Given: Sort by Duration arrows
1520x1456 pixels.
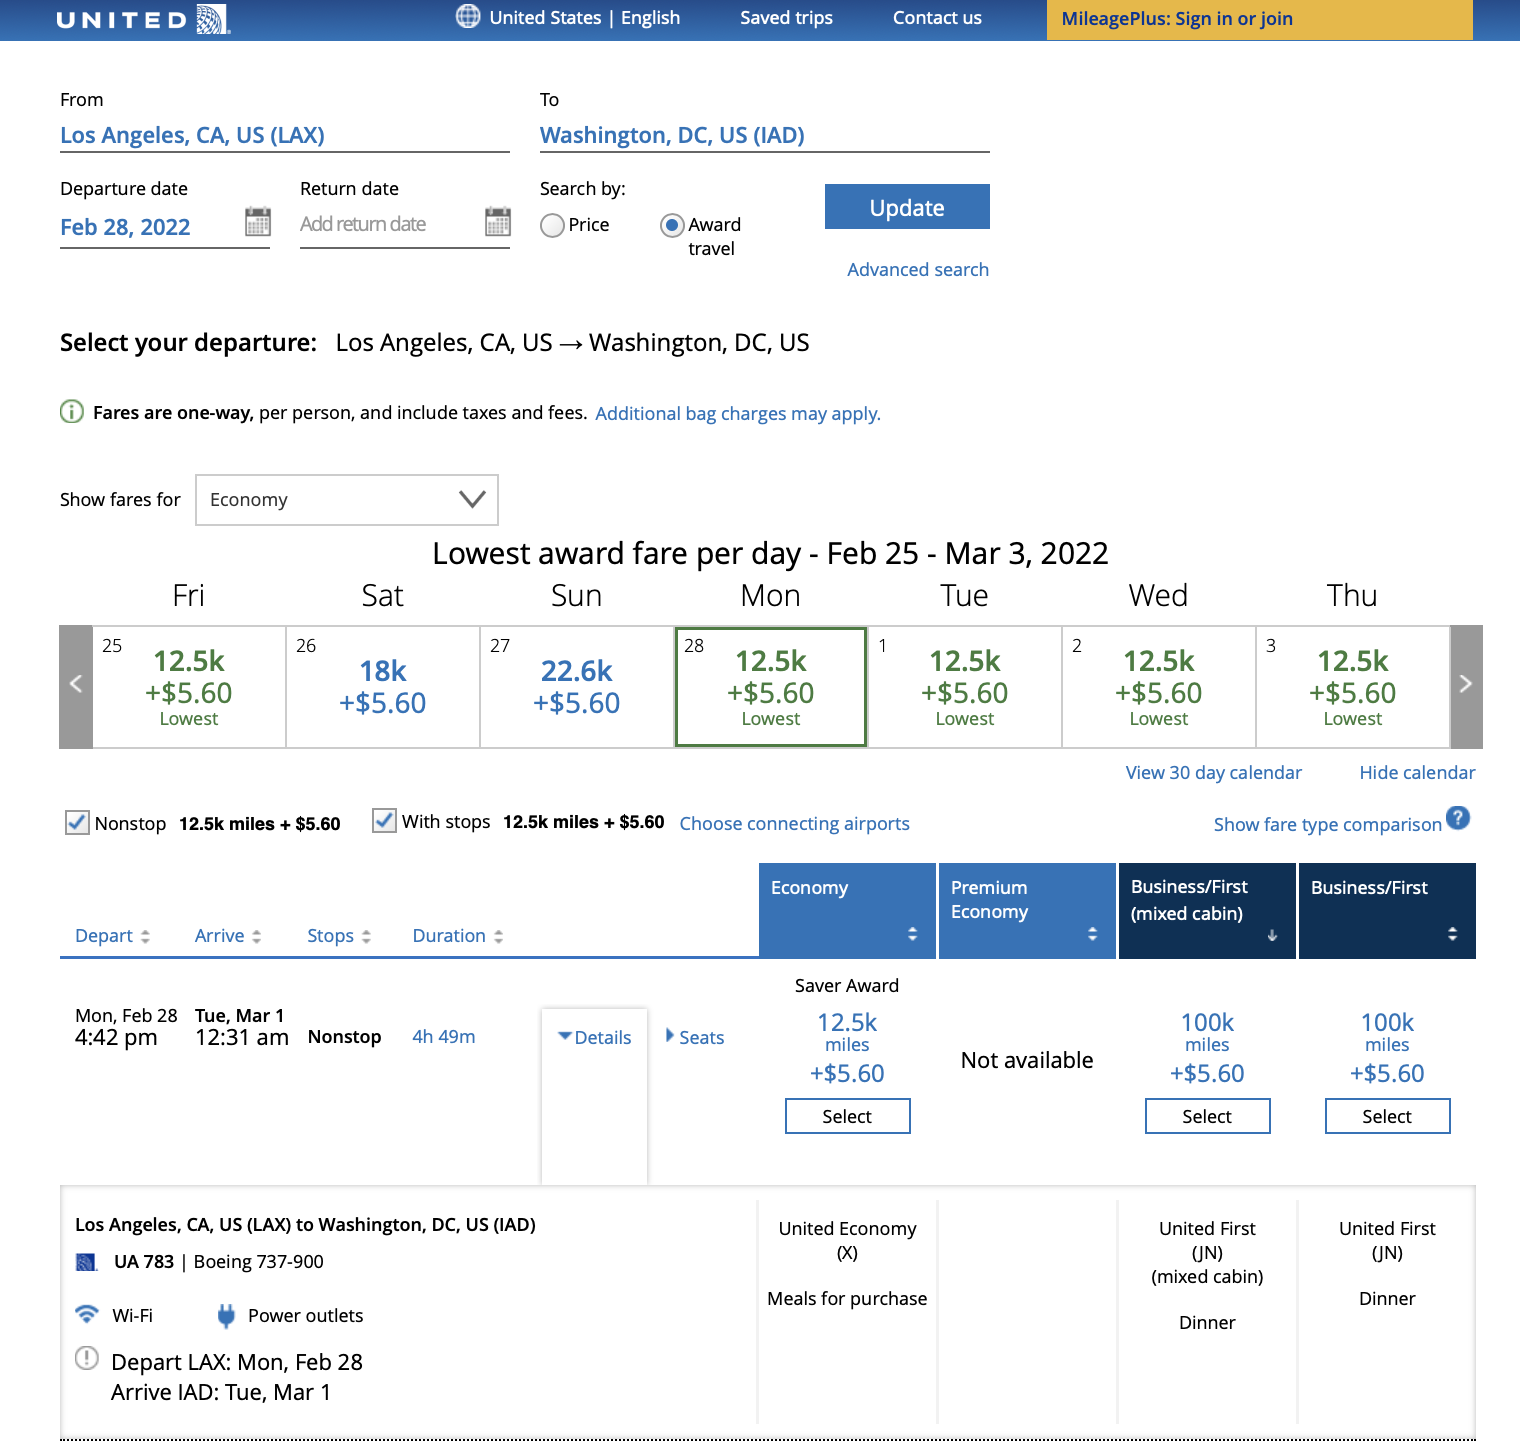Looking at the screenshot, I should click(x=498, y=936).
